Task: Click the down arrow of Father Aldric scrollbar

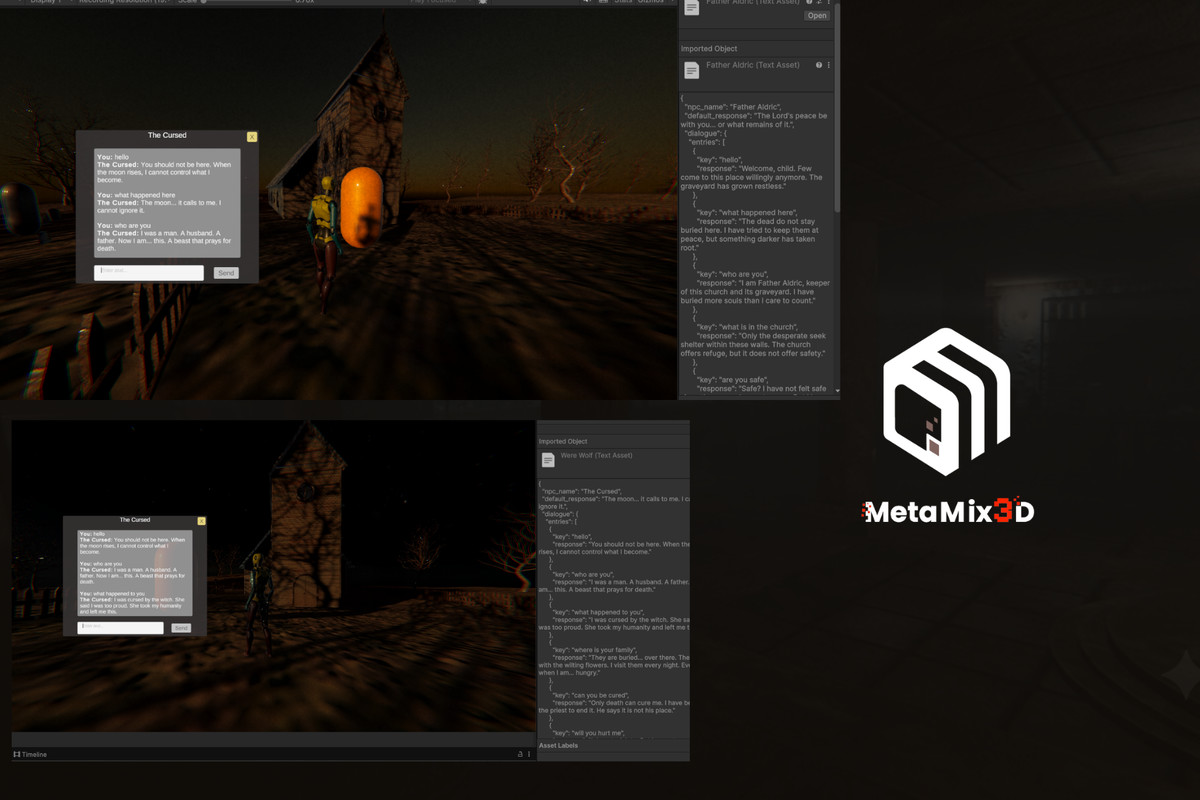Action: coord(837,391)
